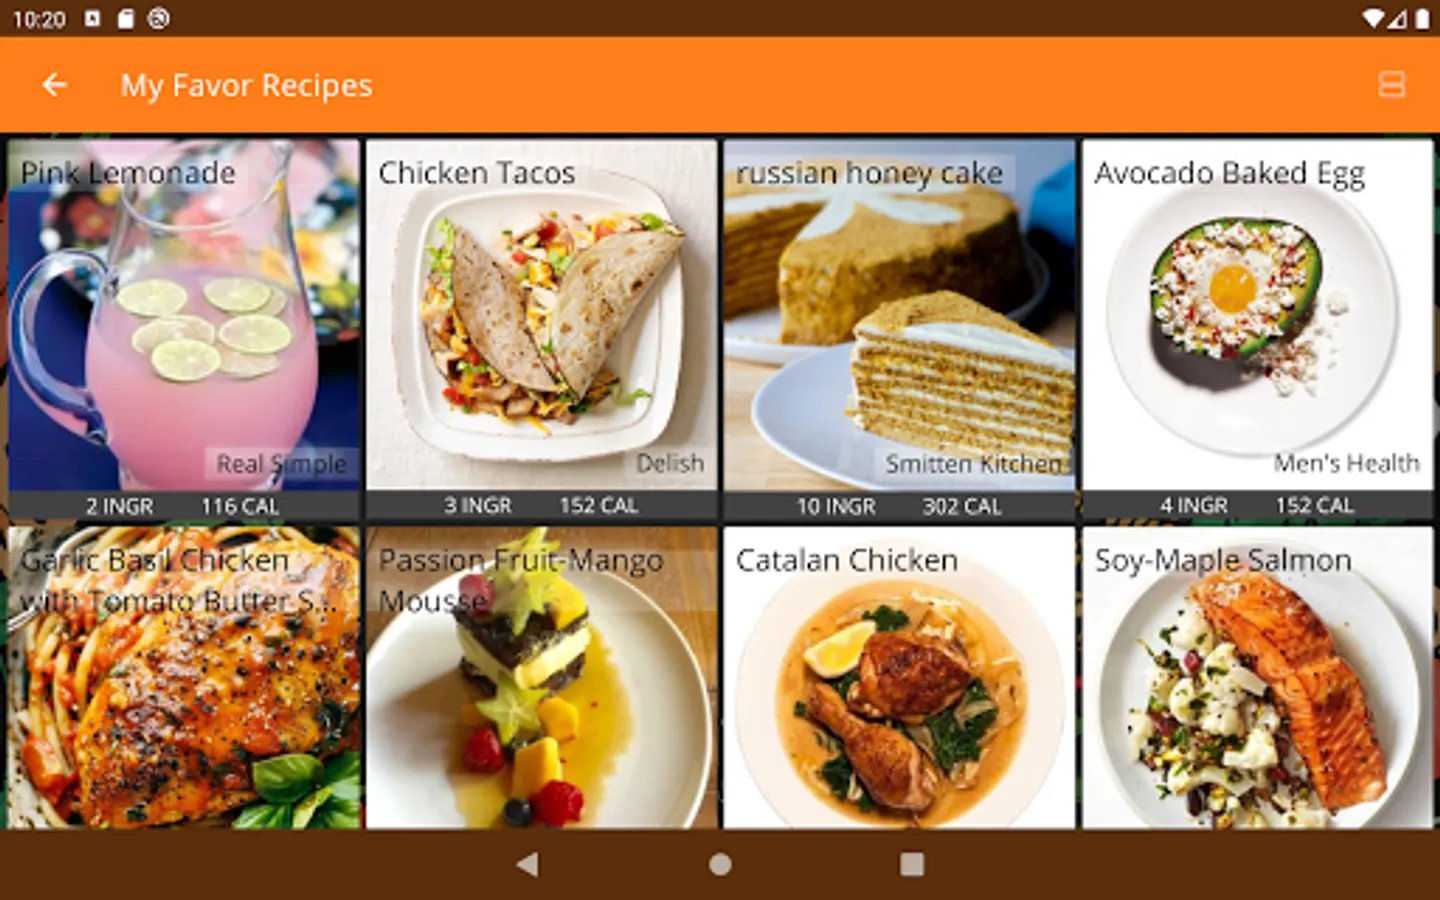Tap the Android back navigation triangle
This screenshot has width=1440, height=900.
(527, 864)
